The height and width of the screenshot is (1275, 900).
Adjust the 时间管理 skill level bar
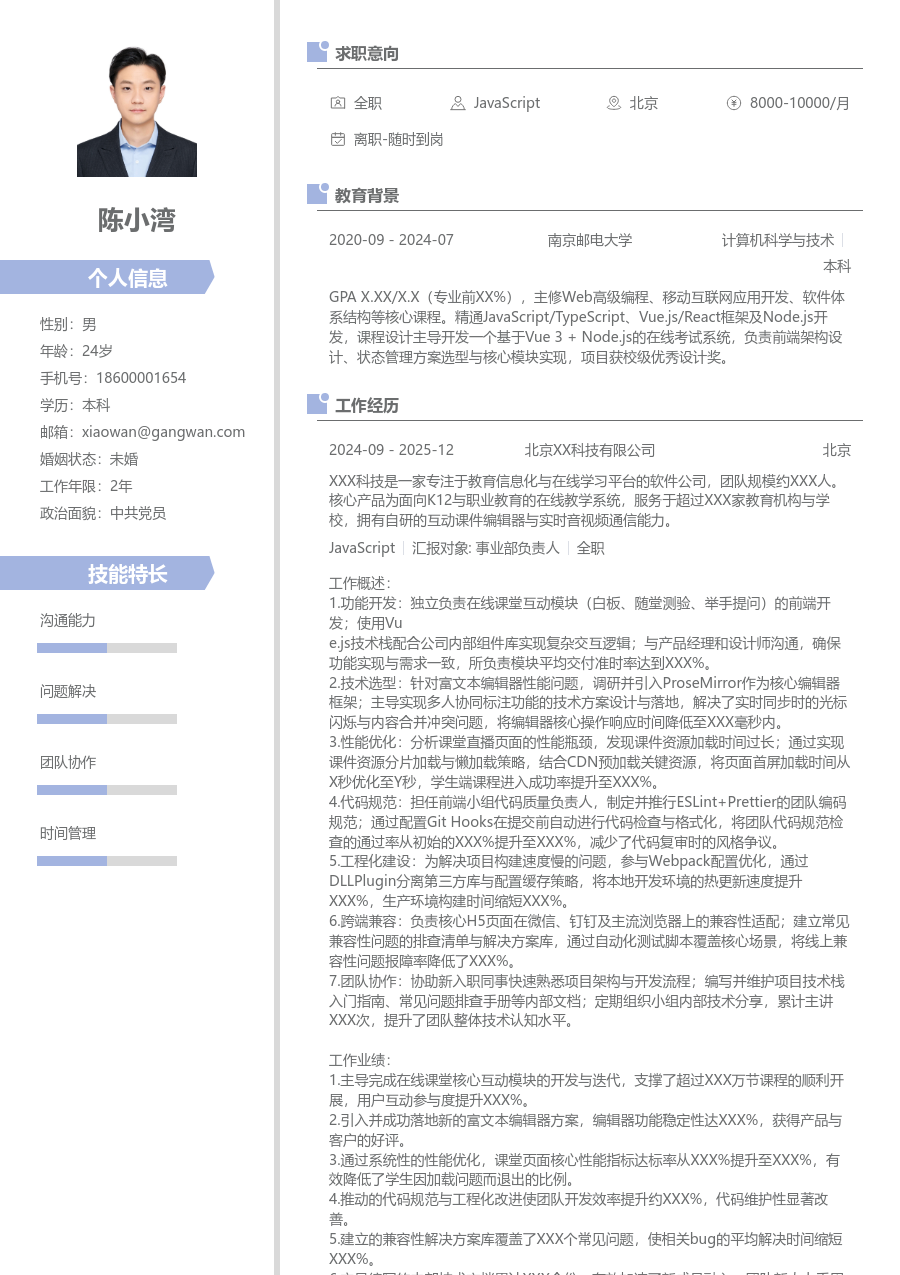107,860
